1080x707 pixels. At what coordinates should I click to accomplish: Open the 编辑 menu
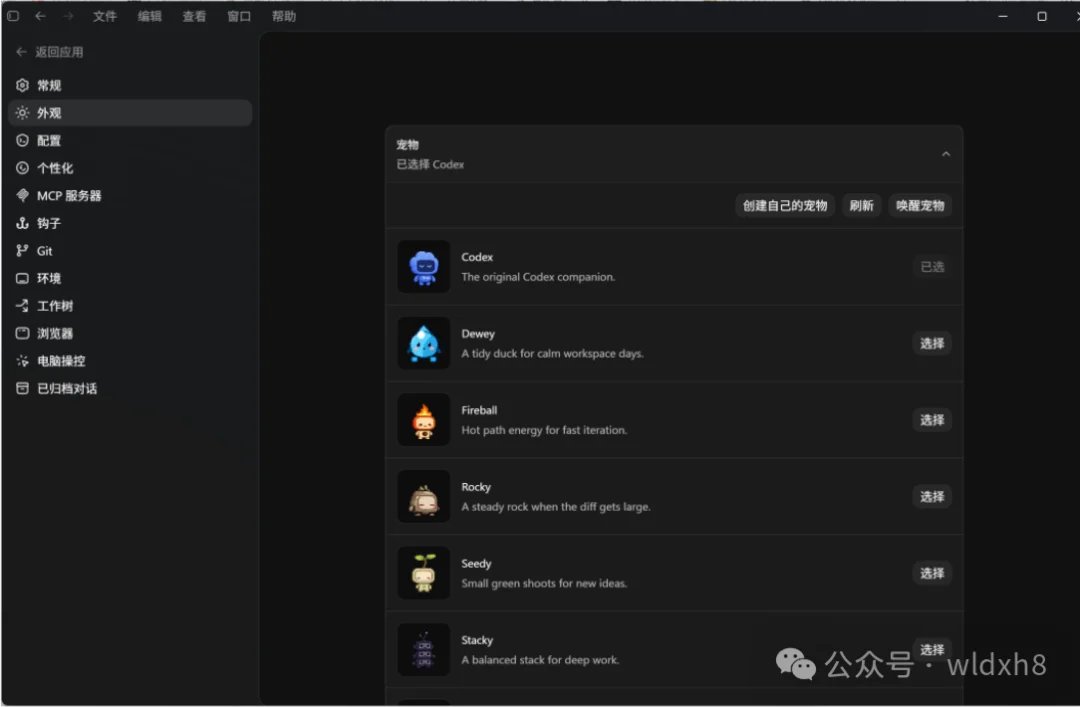[x=149, y=16]
